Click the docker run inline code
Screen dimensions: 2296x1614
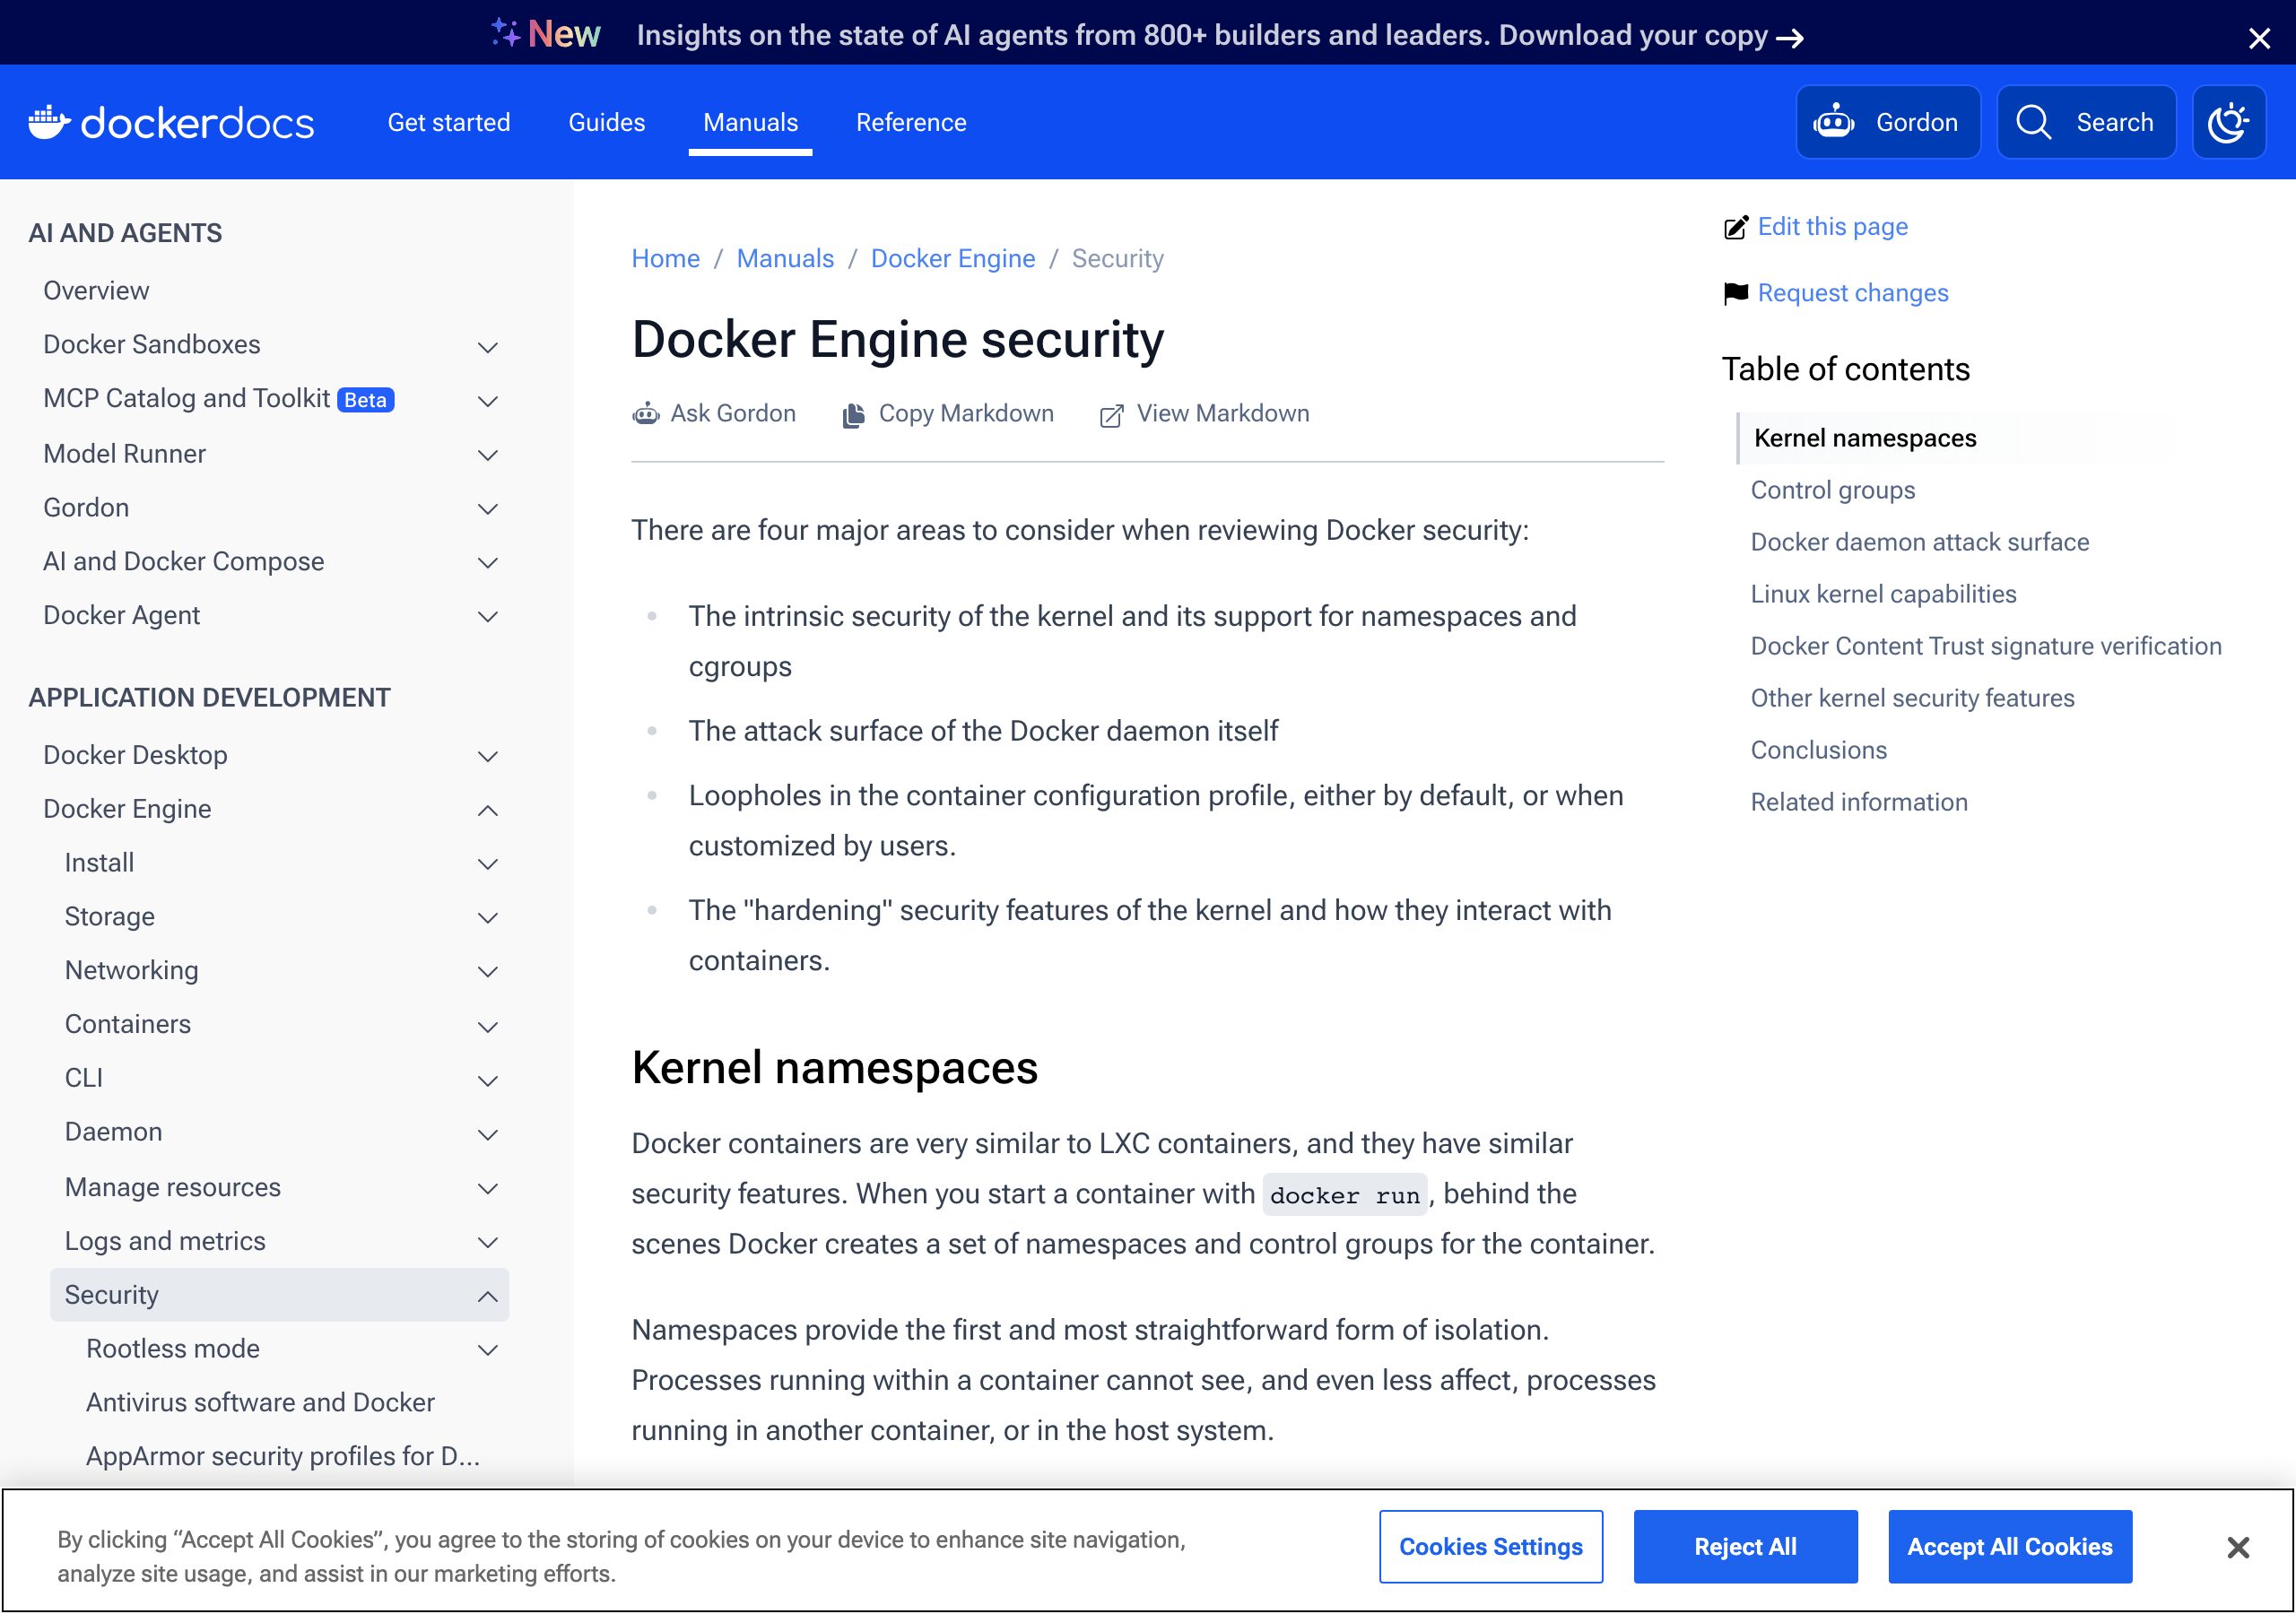tap(1344, 1195)
